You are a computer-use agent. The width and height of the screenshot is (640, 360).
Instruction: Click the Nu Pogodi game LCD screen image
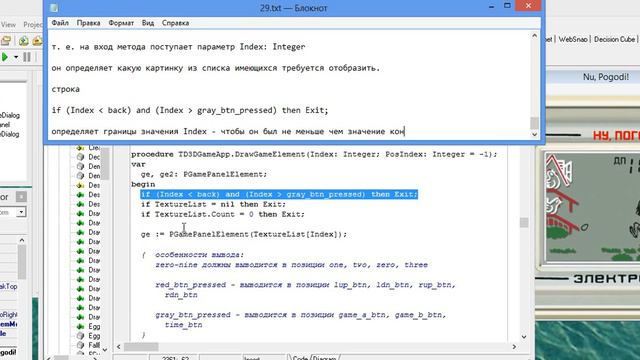(593, 208)
